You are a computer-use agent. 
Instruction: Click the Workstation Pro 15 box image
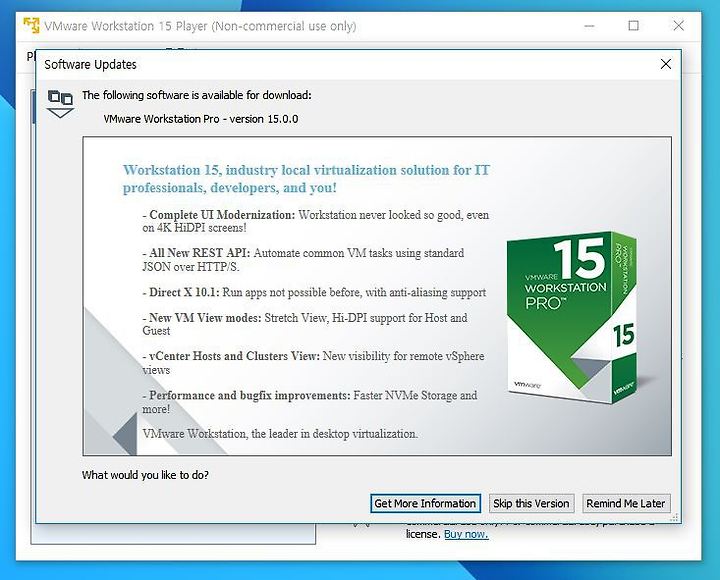[x=573, y=318]
